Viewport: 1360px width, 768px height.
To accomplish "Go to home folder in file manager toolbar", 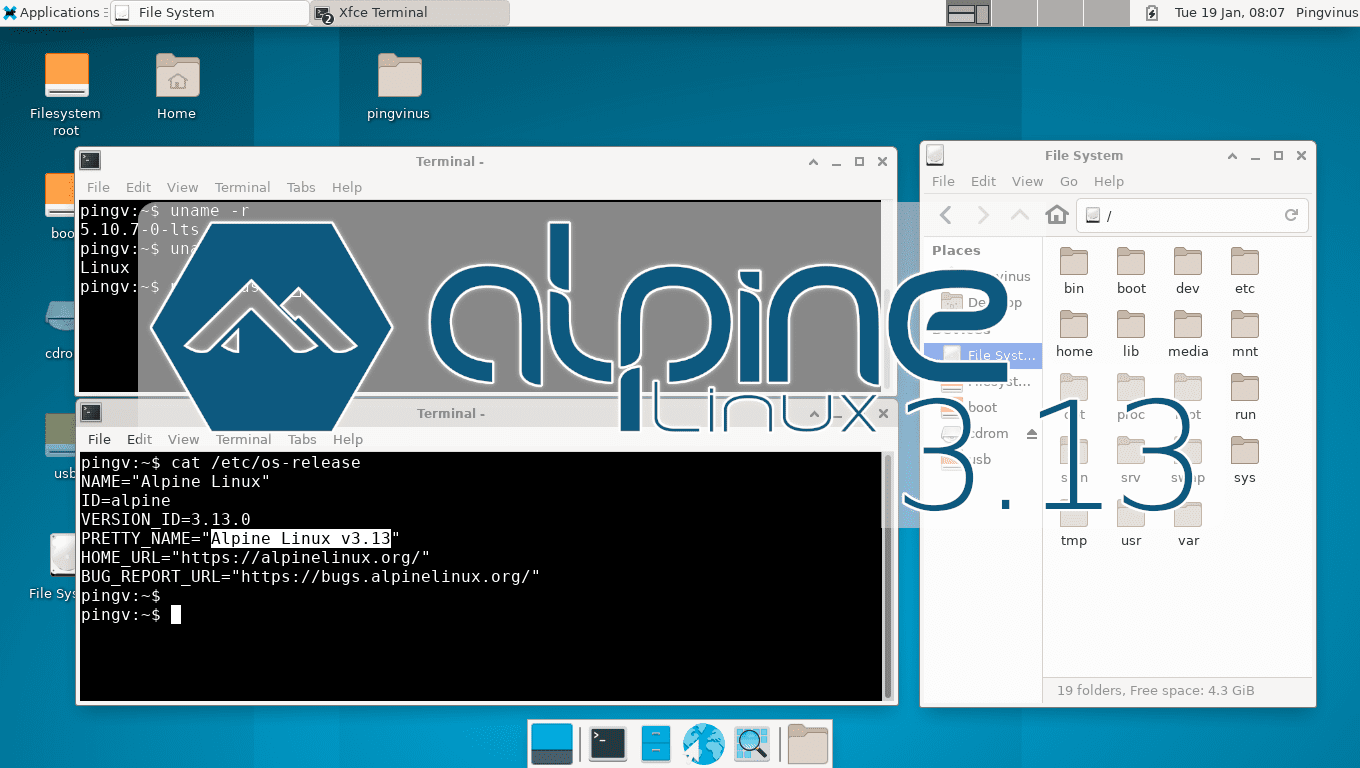I will point(1056,215).
